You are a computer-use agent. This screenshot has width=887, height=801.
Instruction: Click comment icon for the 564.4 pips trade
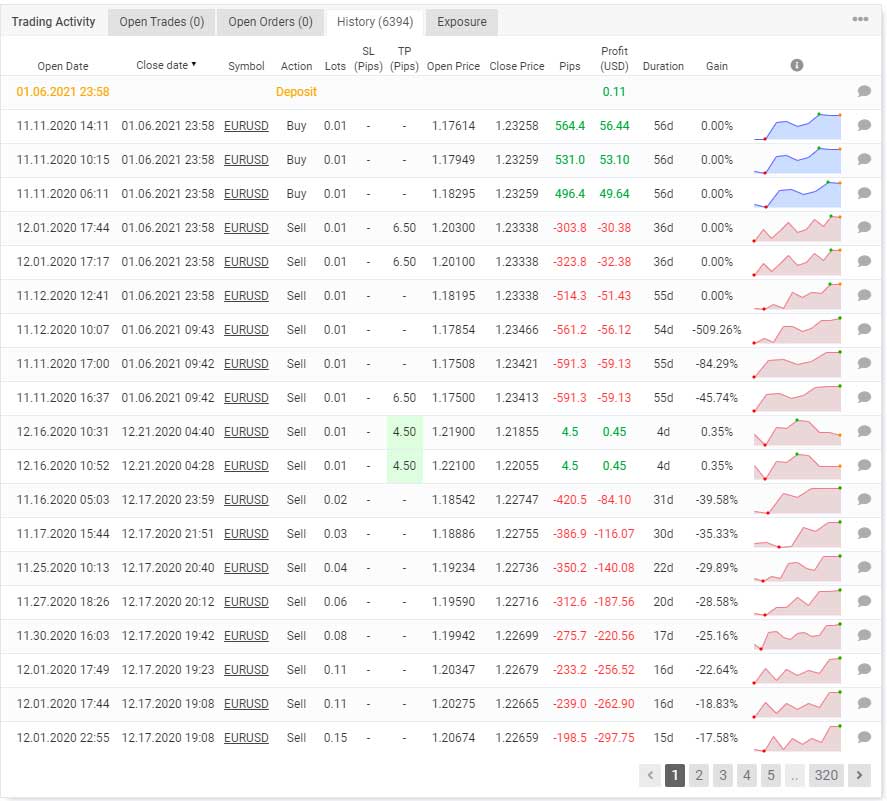coord(864,126)
